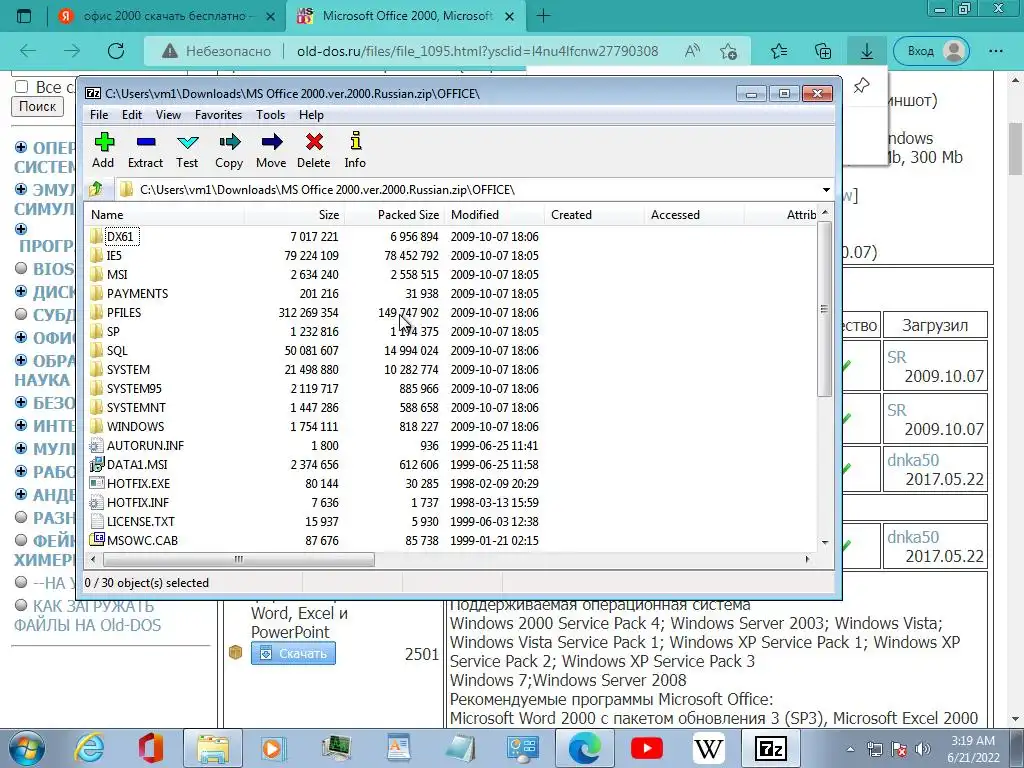This screenshot has height=768, width=1024.
Task: Open the Favorites menu in 7-Zip
Action: click(219, 115)
